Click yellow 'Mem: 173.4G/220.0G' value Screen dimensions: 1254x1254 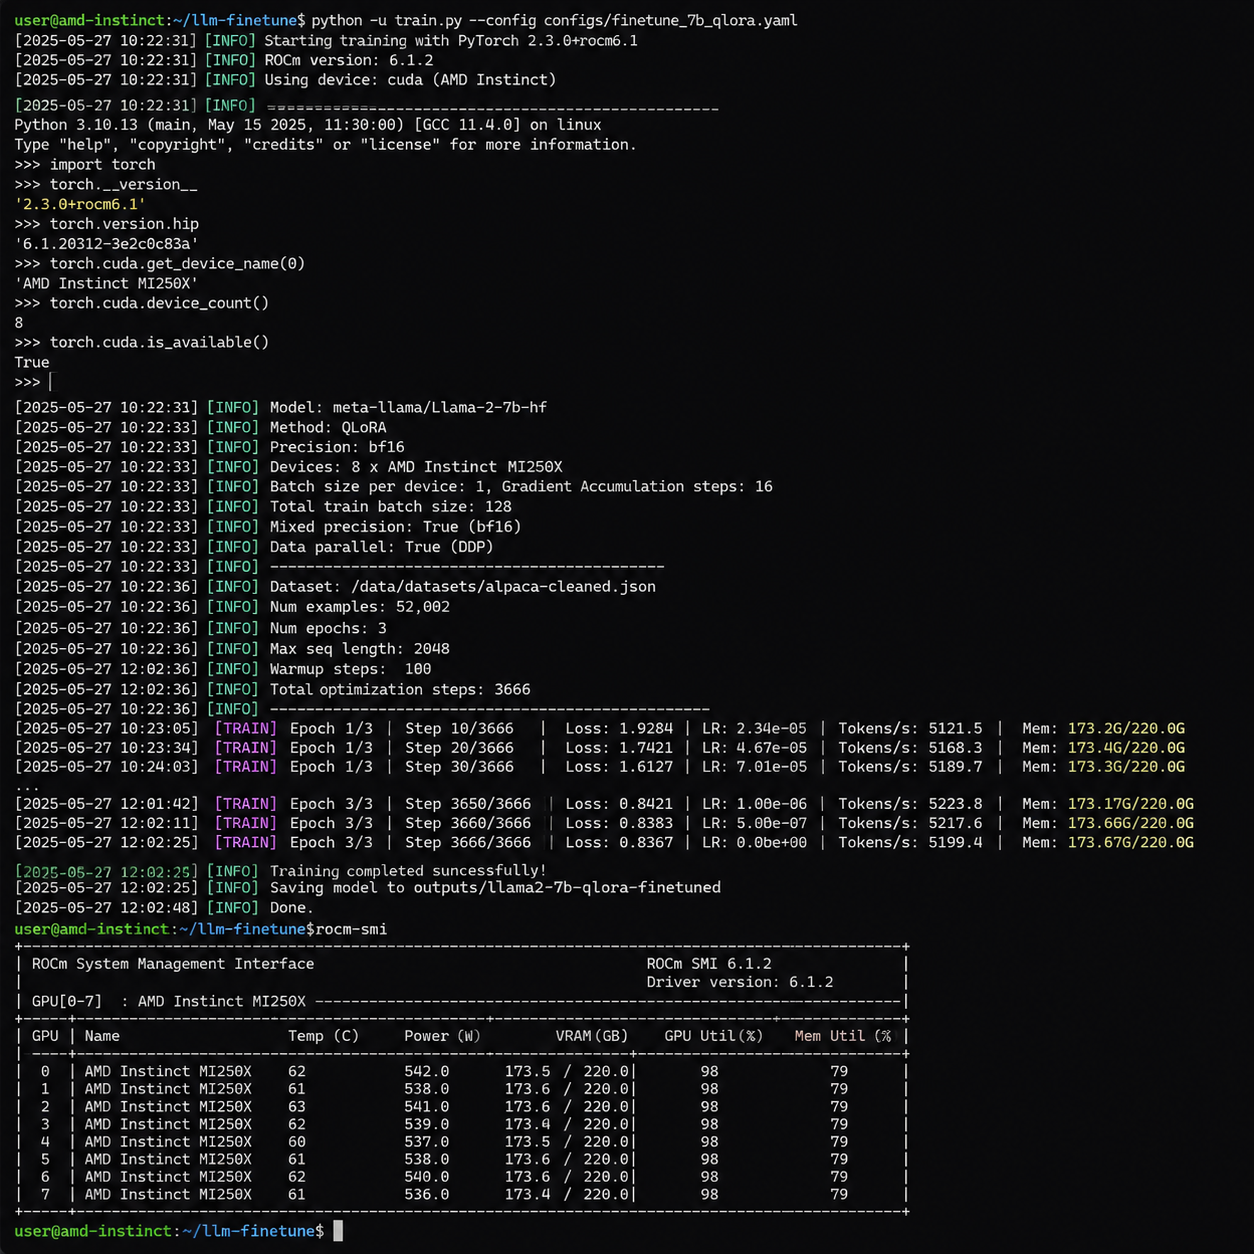click(1103, 748)
